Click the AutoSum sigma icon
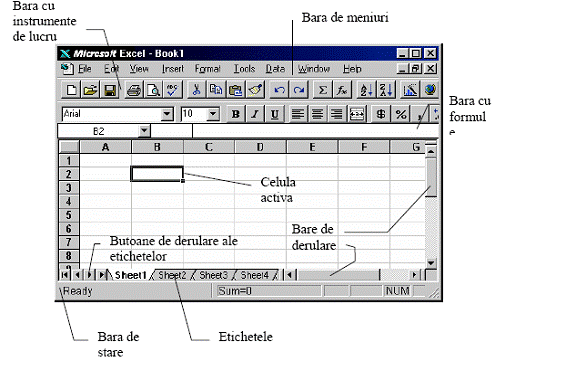 click(323, 90)
